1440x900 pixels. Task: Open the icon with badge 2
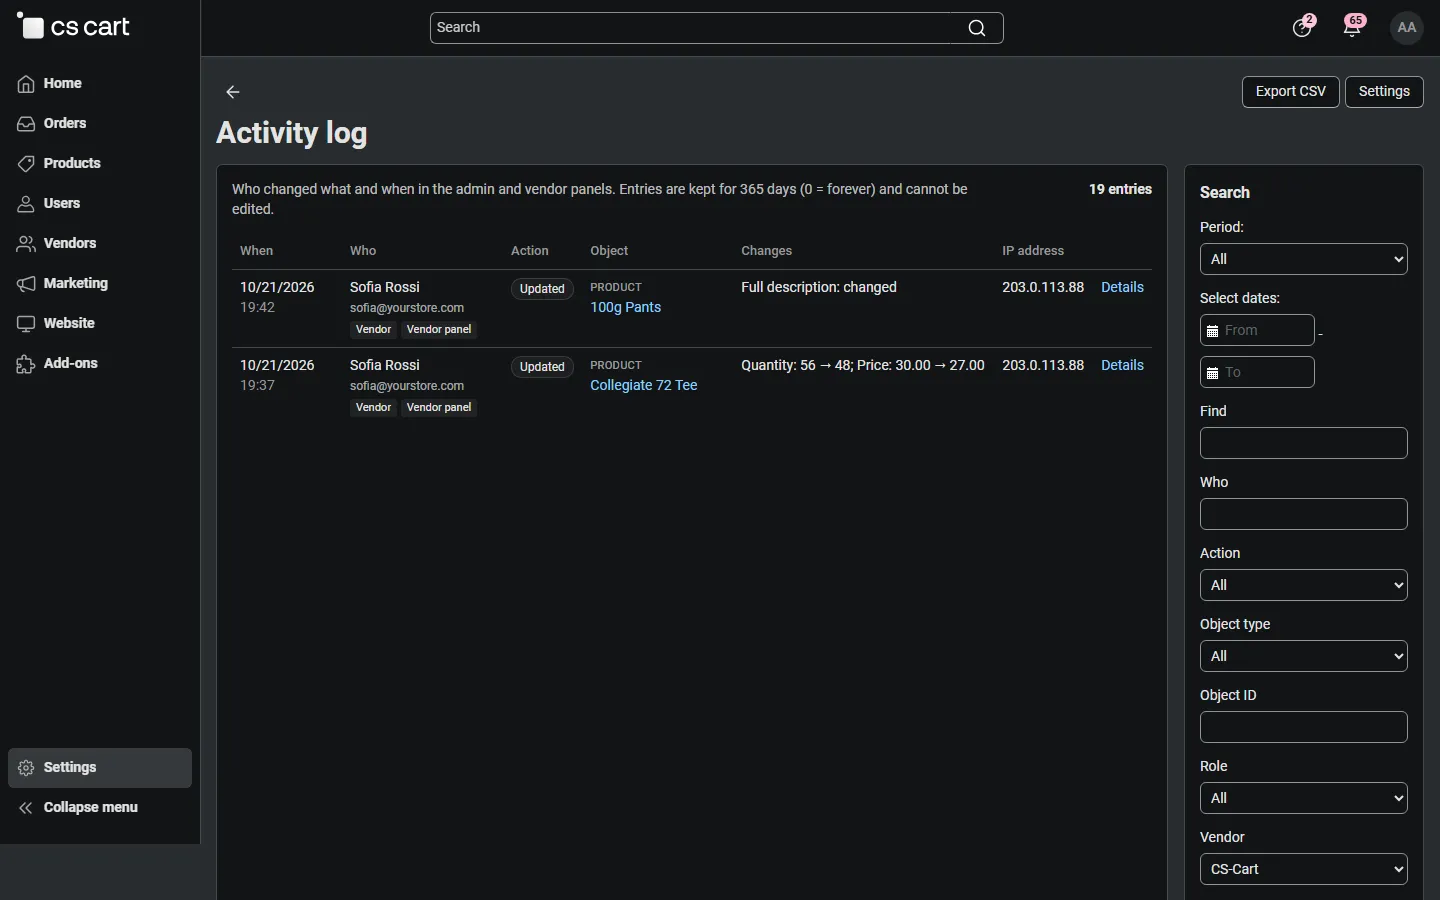(x=1304, y=26)
